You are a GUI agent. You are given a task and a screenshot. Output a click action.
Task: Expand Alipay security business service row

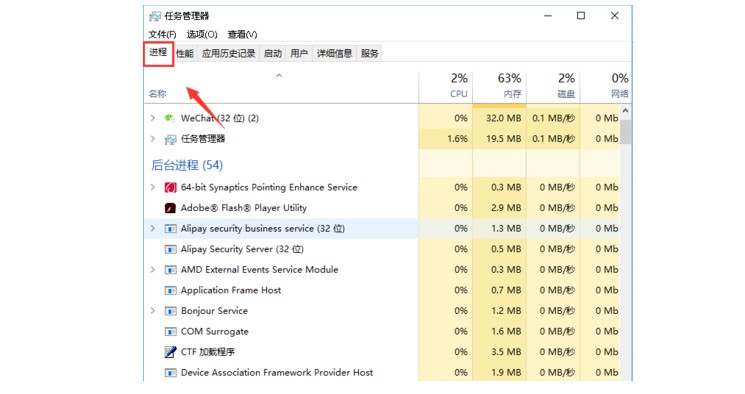153,229
